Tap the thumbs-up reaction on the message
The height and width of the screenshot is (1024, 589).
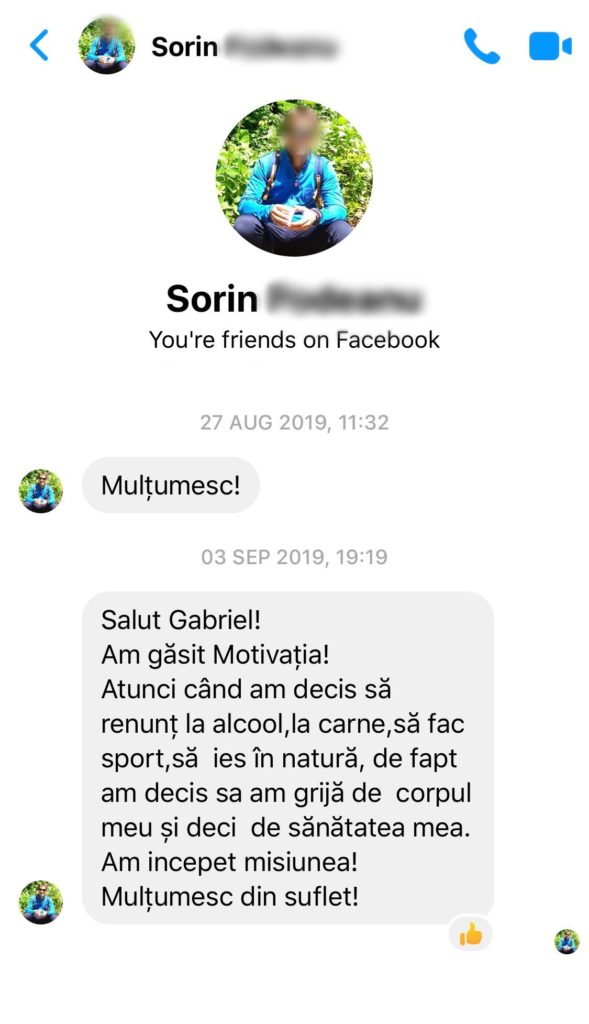pos(470,934)
